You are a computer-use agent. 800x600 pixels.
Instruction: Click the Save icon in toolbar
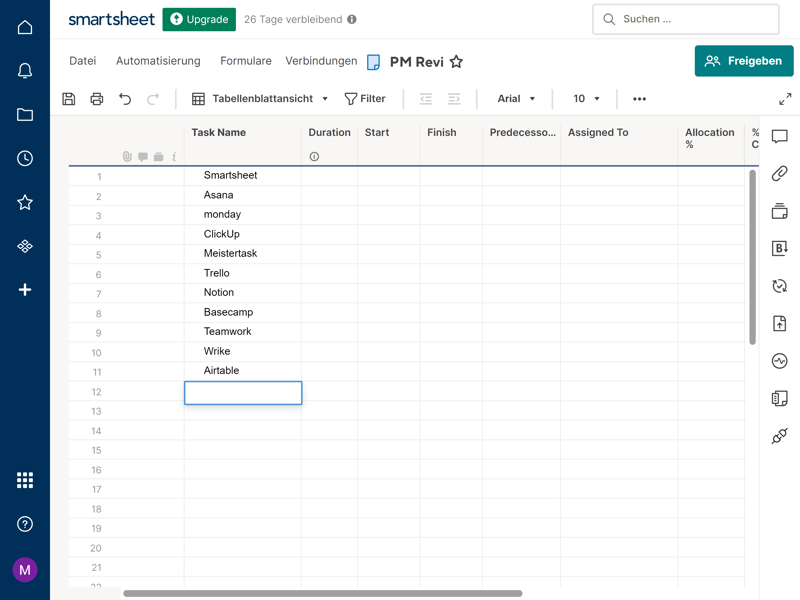coord(69,99)
